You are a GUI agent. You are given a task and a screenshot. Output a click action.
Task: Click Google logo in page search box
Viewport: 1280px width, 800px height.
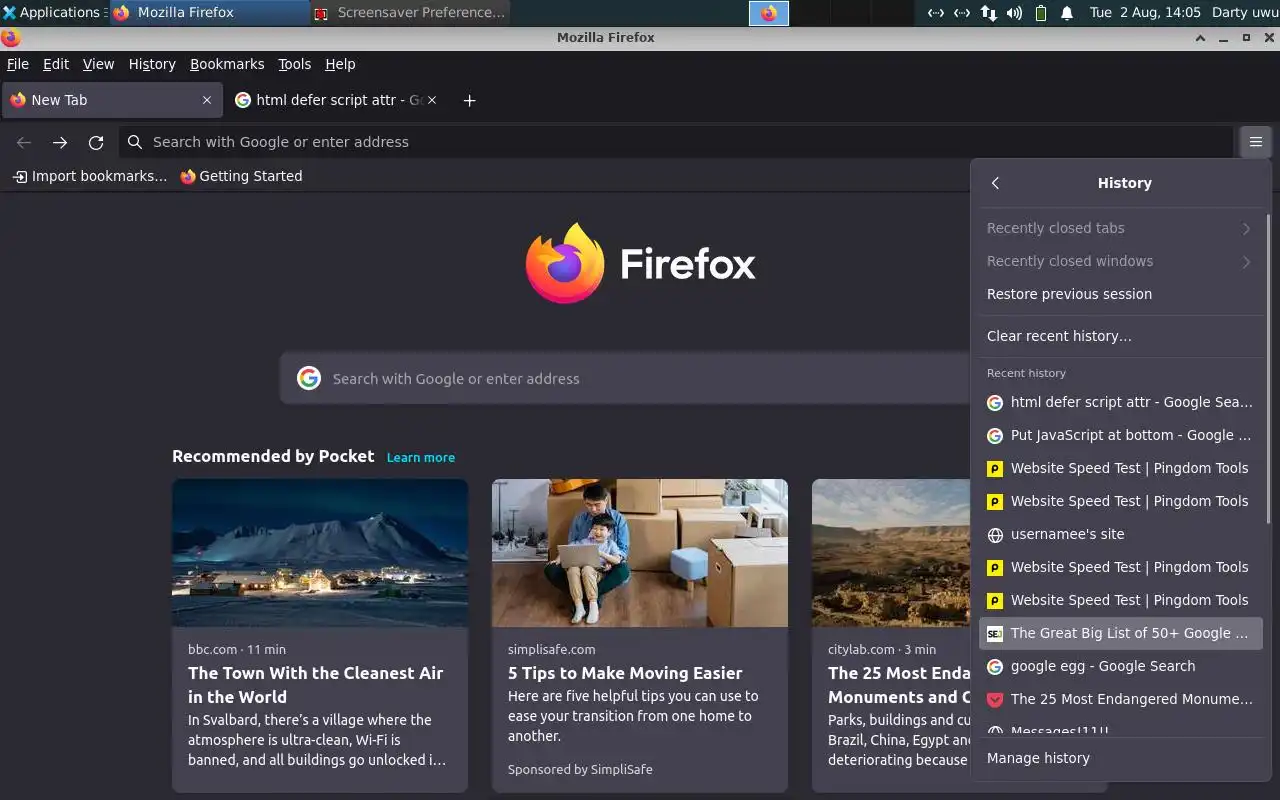[x=309, y=378]
